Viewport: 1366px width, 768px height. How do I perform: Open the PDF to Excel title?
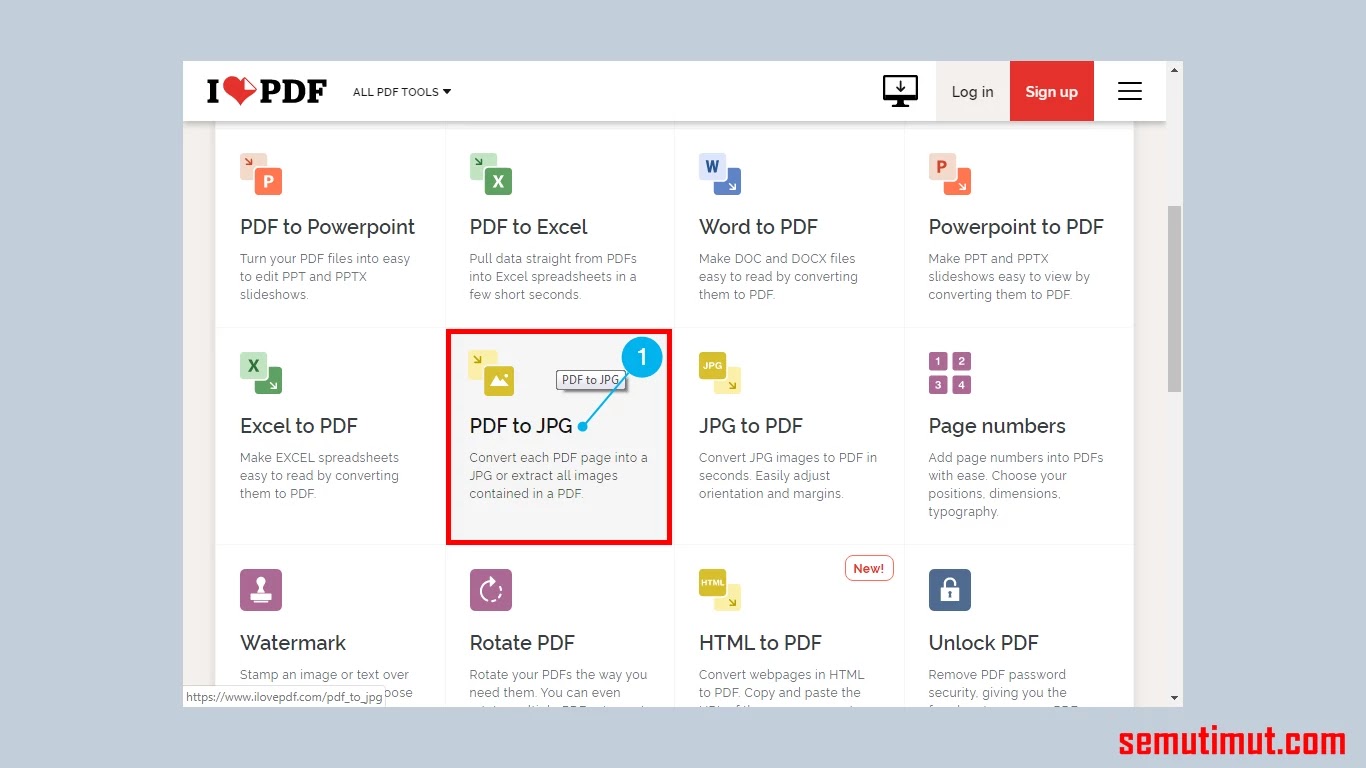(528, 227)
